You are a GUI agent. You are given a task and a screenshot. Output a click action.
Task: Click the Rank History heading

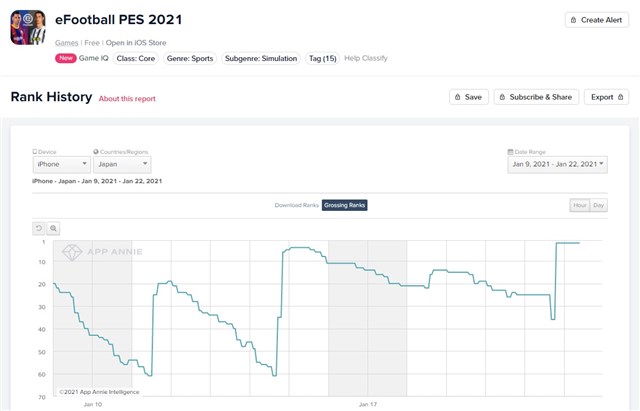[x=51, y=97]
